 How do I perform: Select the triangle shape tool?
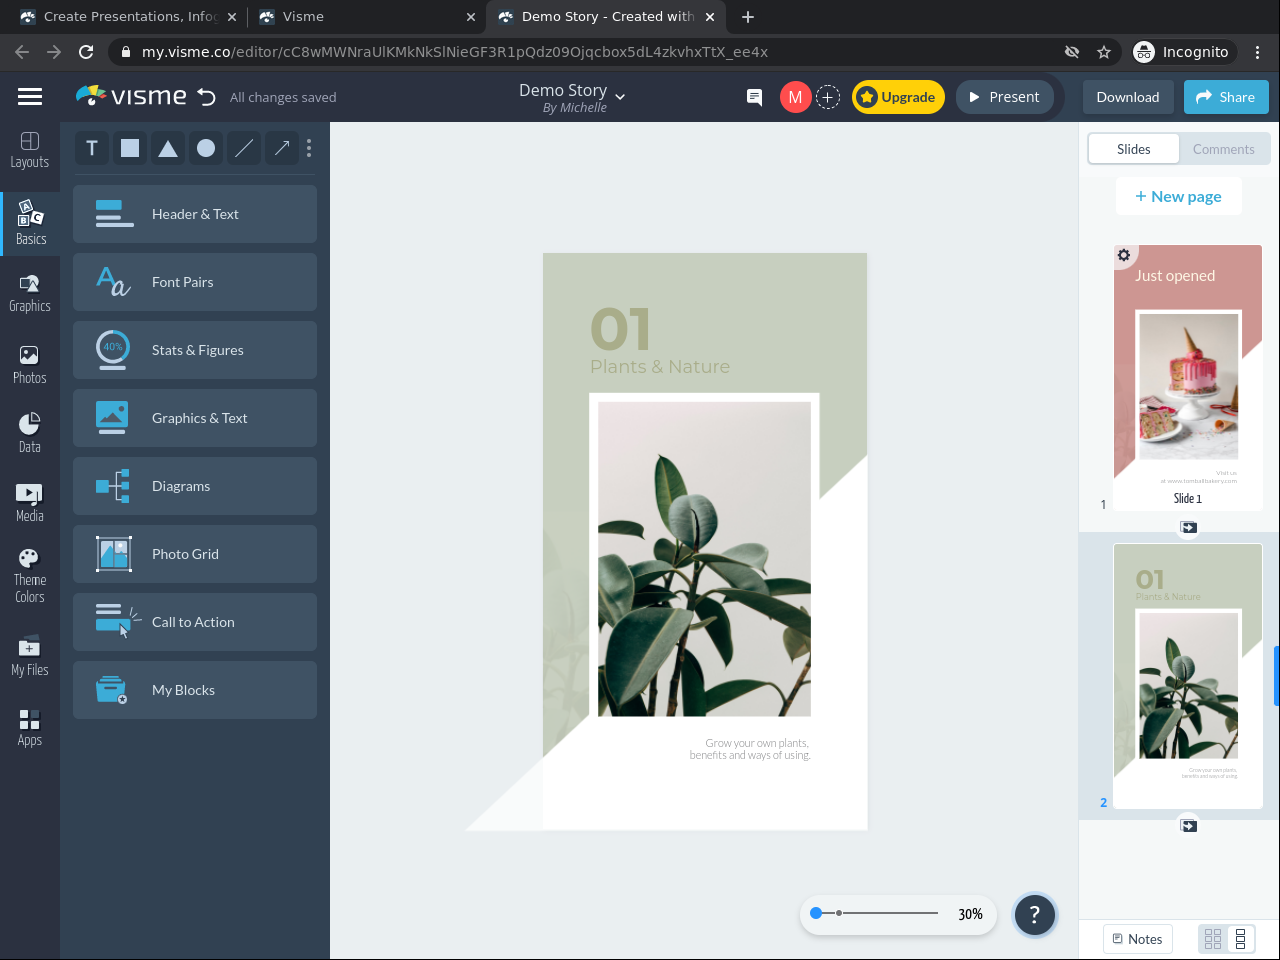[168, 148]
